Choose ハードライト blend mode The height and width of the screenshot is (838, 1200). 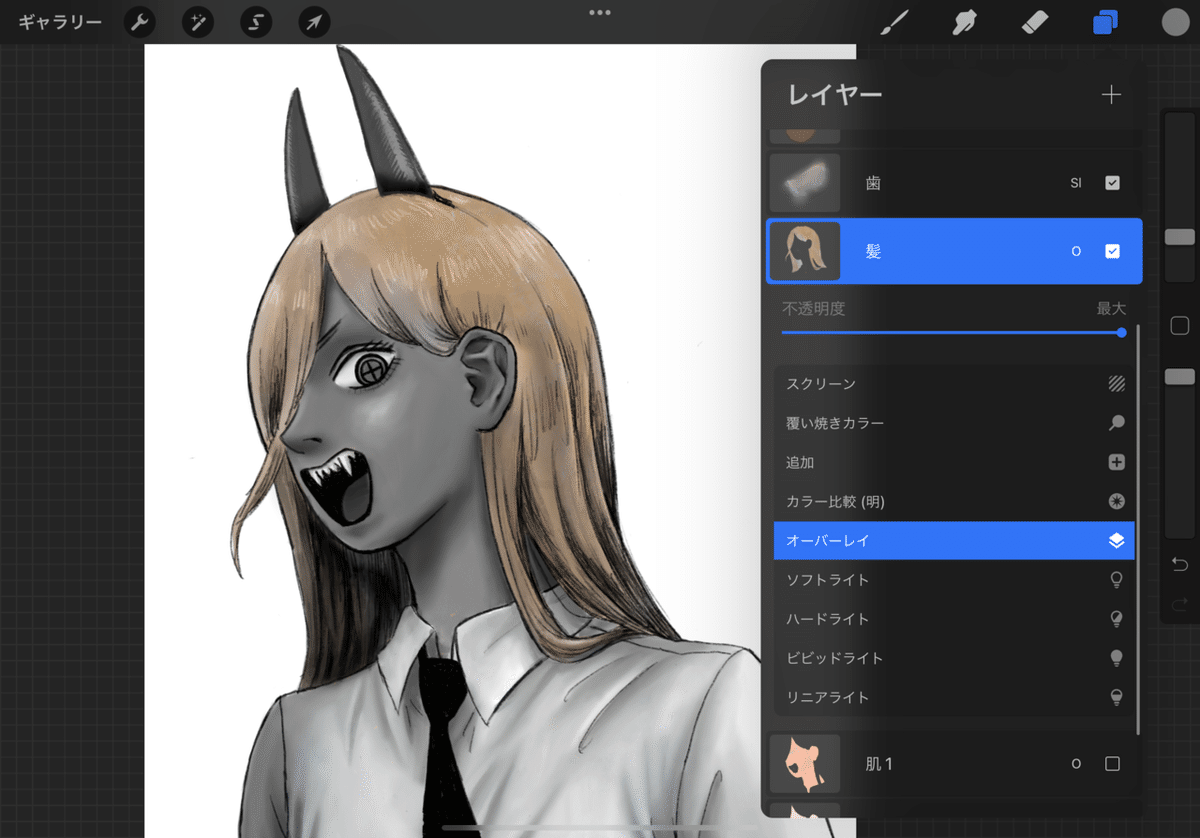(955, 619)
